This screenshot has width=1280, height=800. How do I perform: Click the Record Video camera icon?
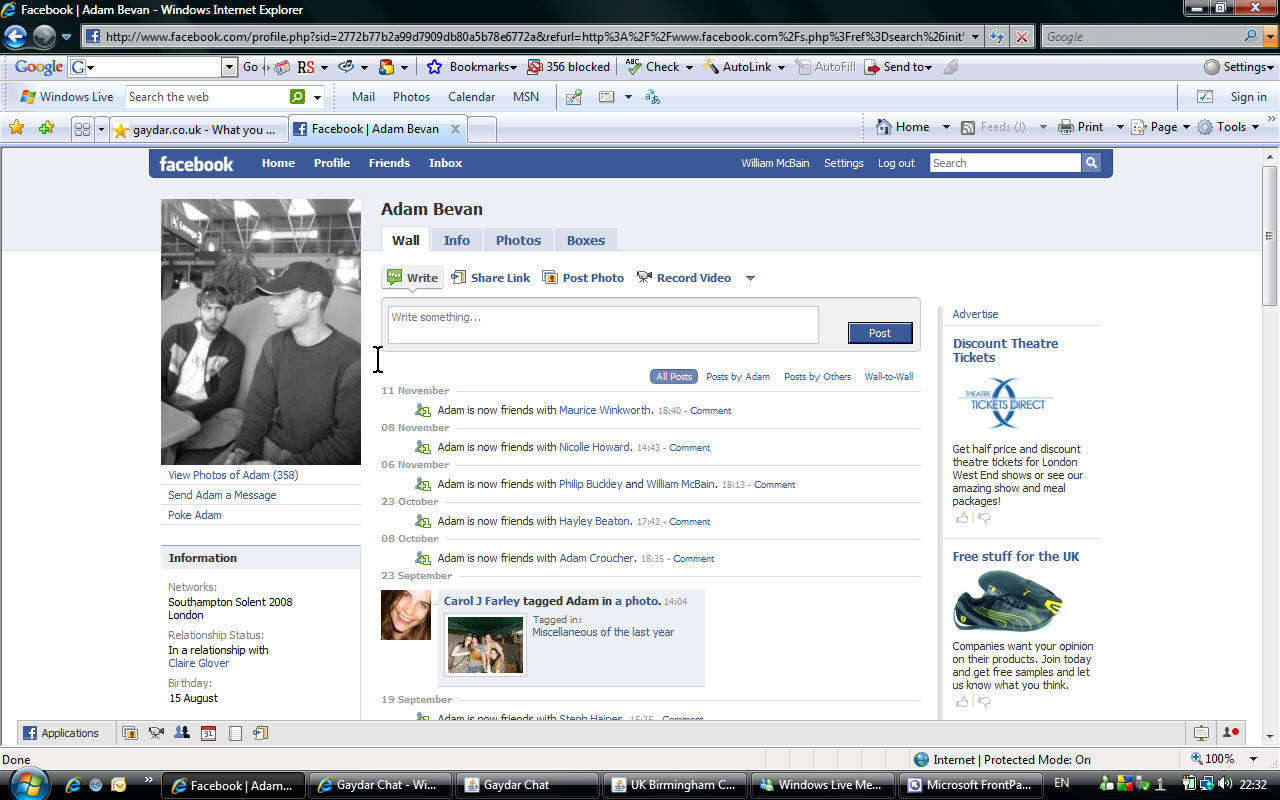pos(644,277)
